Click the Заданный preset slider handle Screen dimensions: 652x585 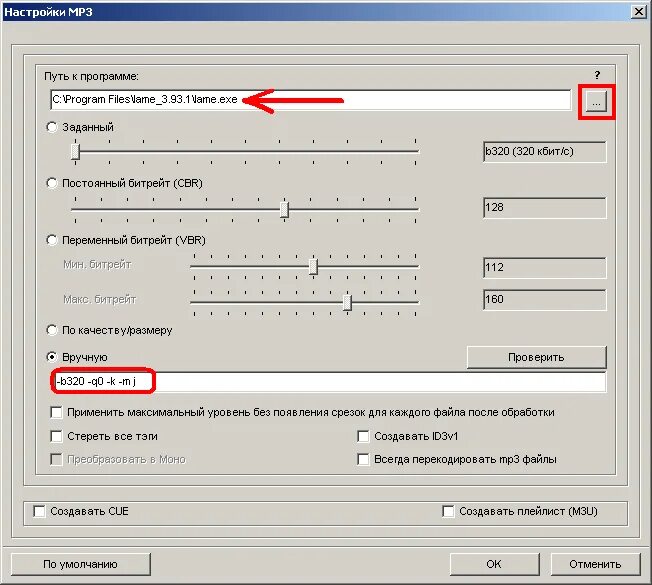tap(75, 152)
